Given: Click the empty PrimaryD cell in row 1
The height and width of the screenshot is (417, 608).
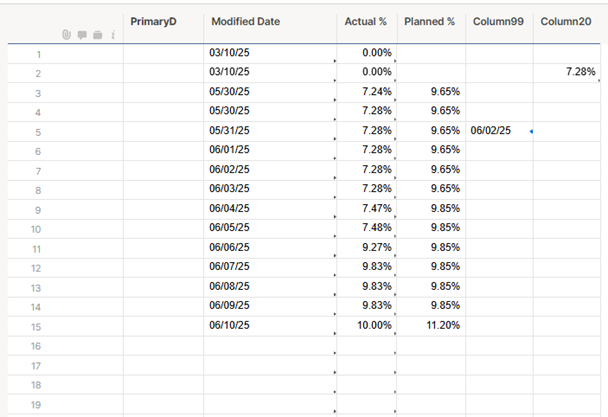Looking at the screenshot, I should point(163,54).
